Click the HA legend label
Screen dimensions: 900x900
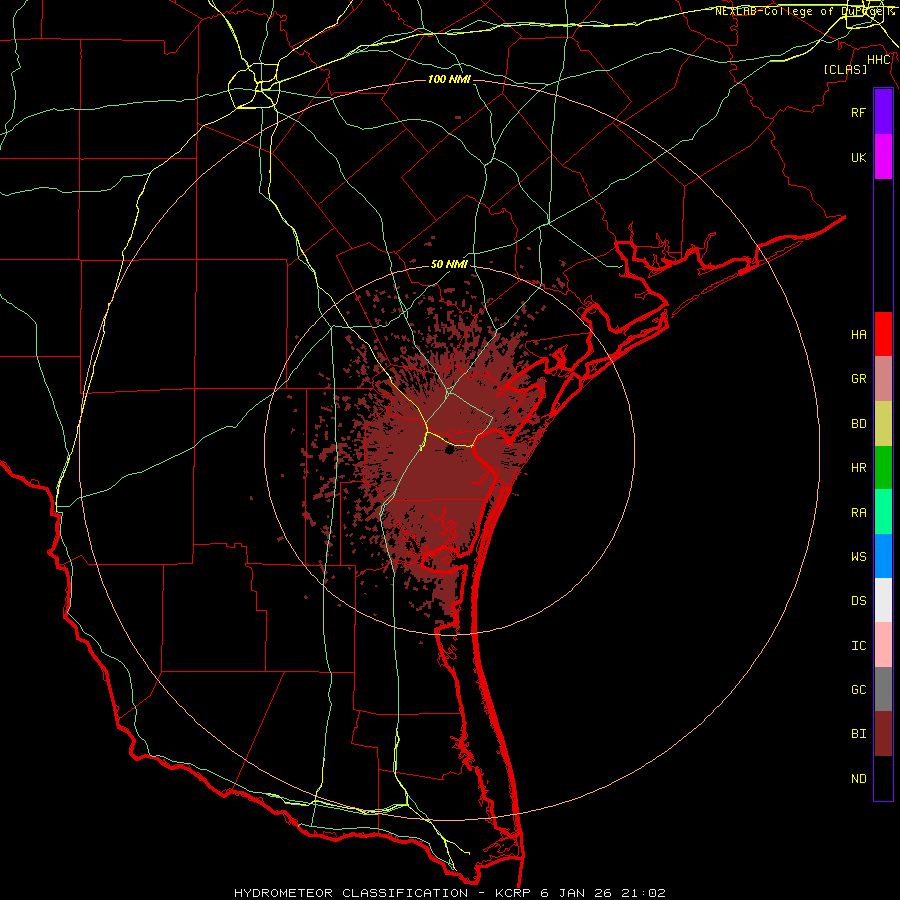pyautogui.click(x=858, y=335)
